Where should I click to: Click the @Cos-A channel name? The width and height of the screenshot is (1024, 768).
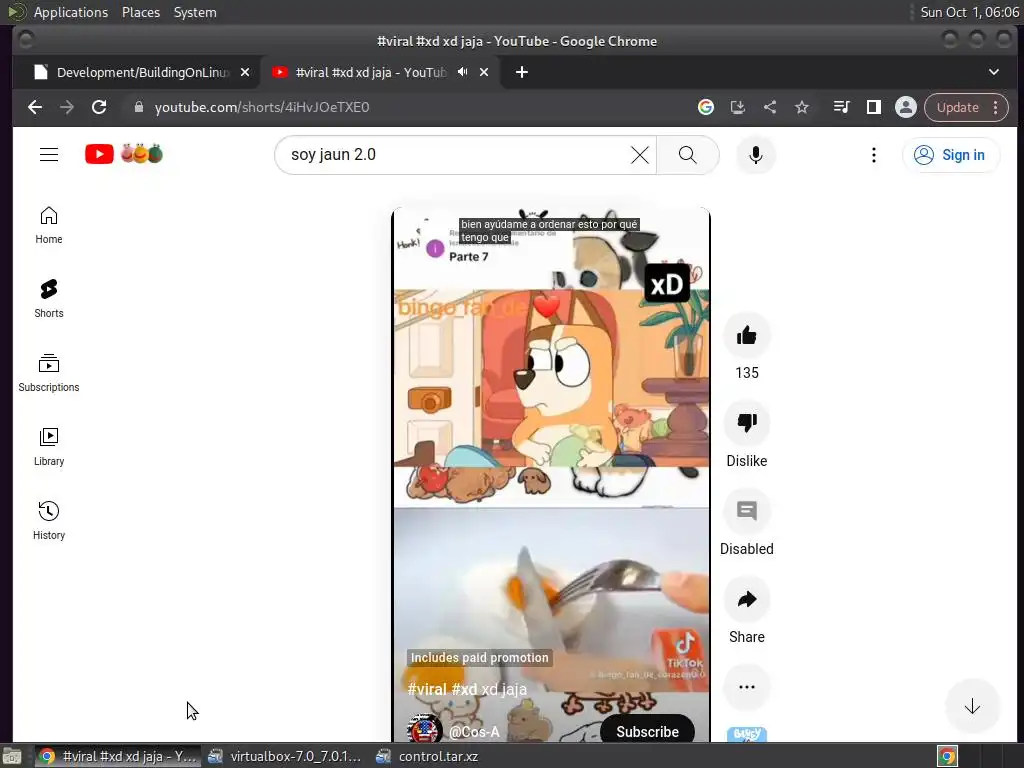point(474,732)
